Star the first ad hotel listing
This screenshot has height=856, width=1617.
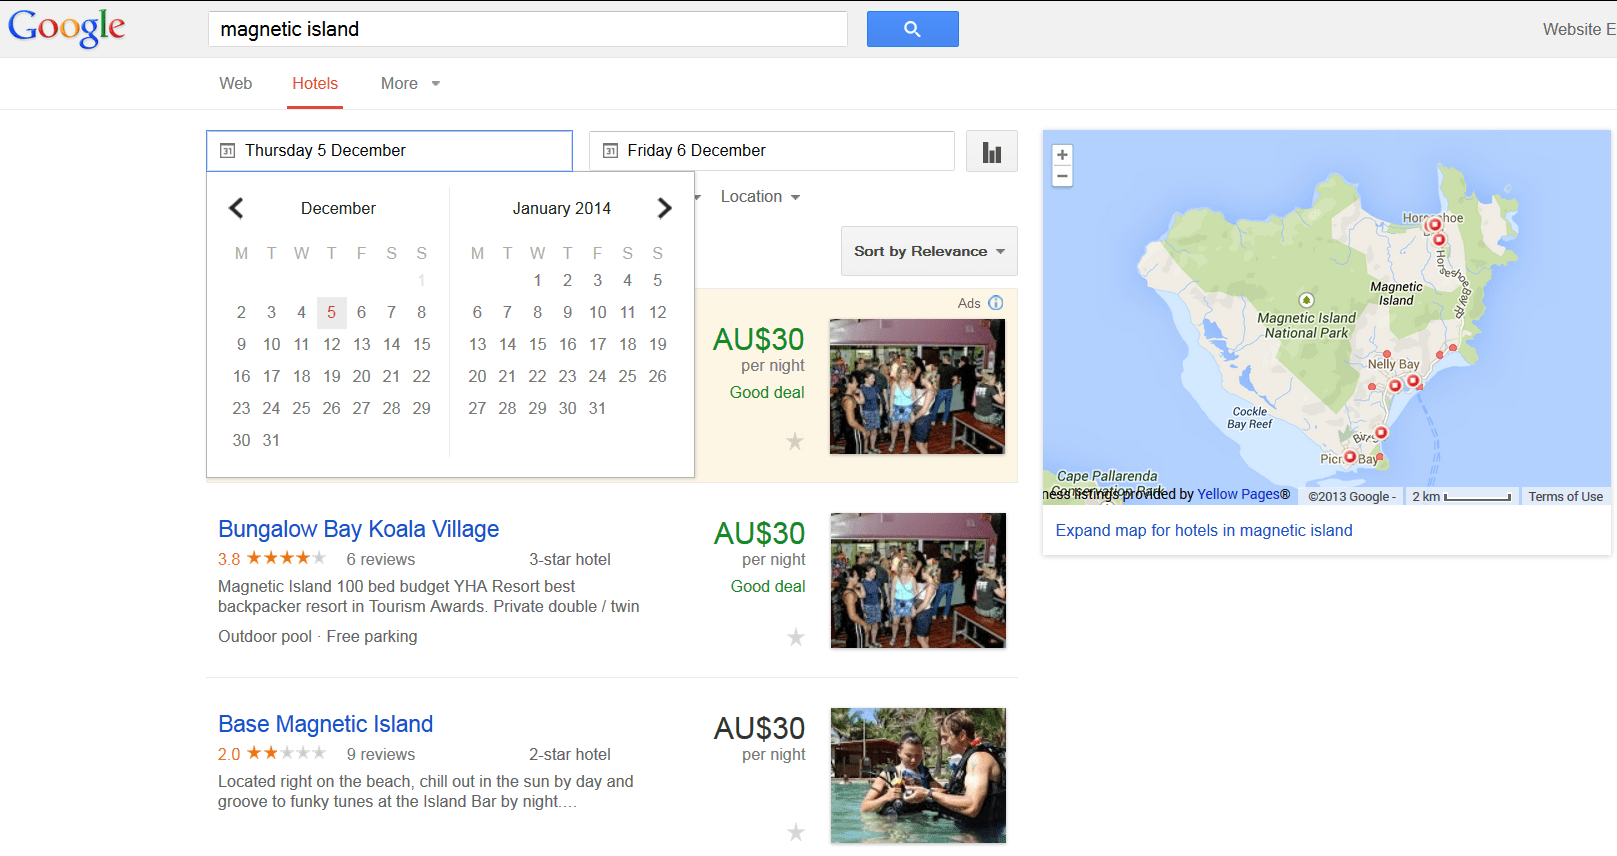tap(795, 441)
